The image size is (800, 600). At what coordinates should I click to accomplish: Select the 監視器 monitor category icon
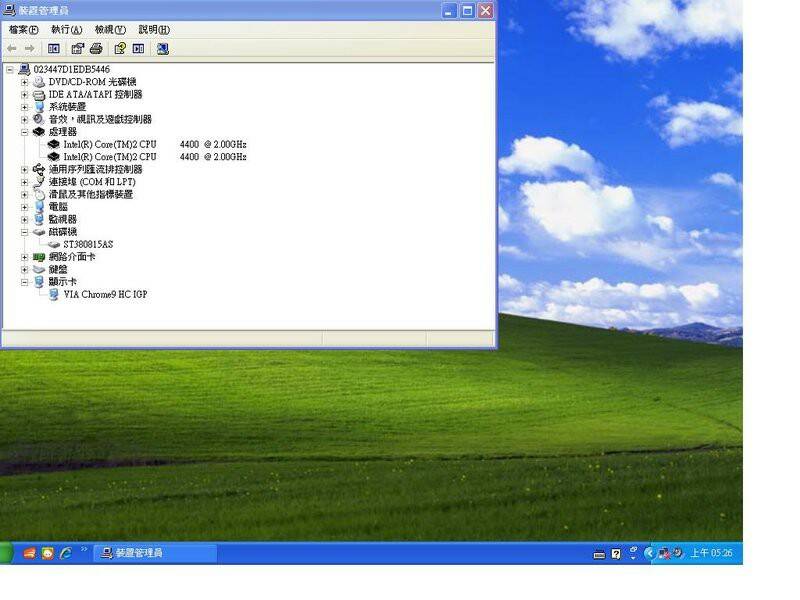point(39,219)
